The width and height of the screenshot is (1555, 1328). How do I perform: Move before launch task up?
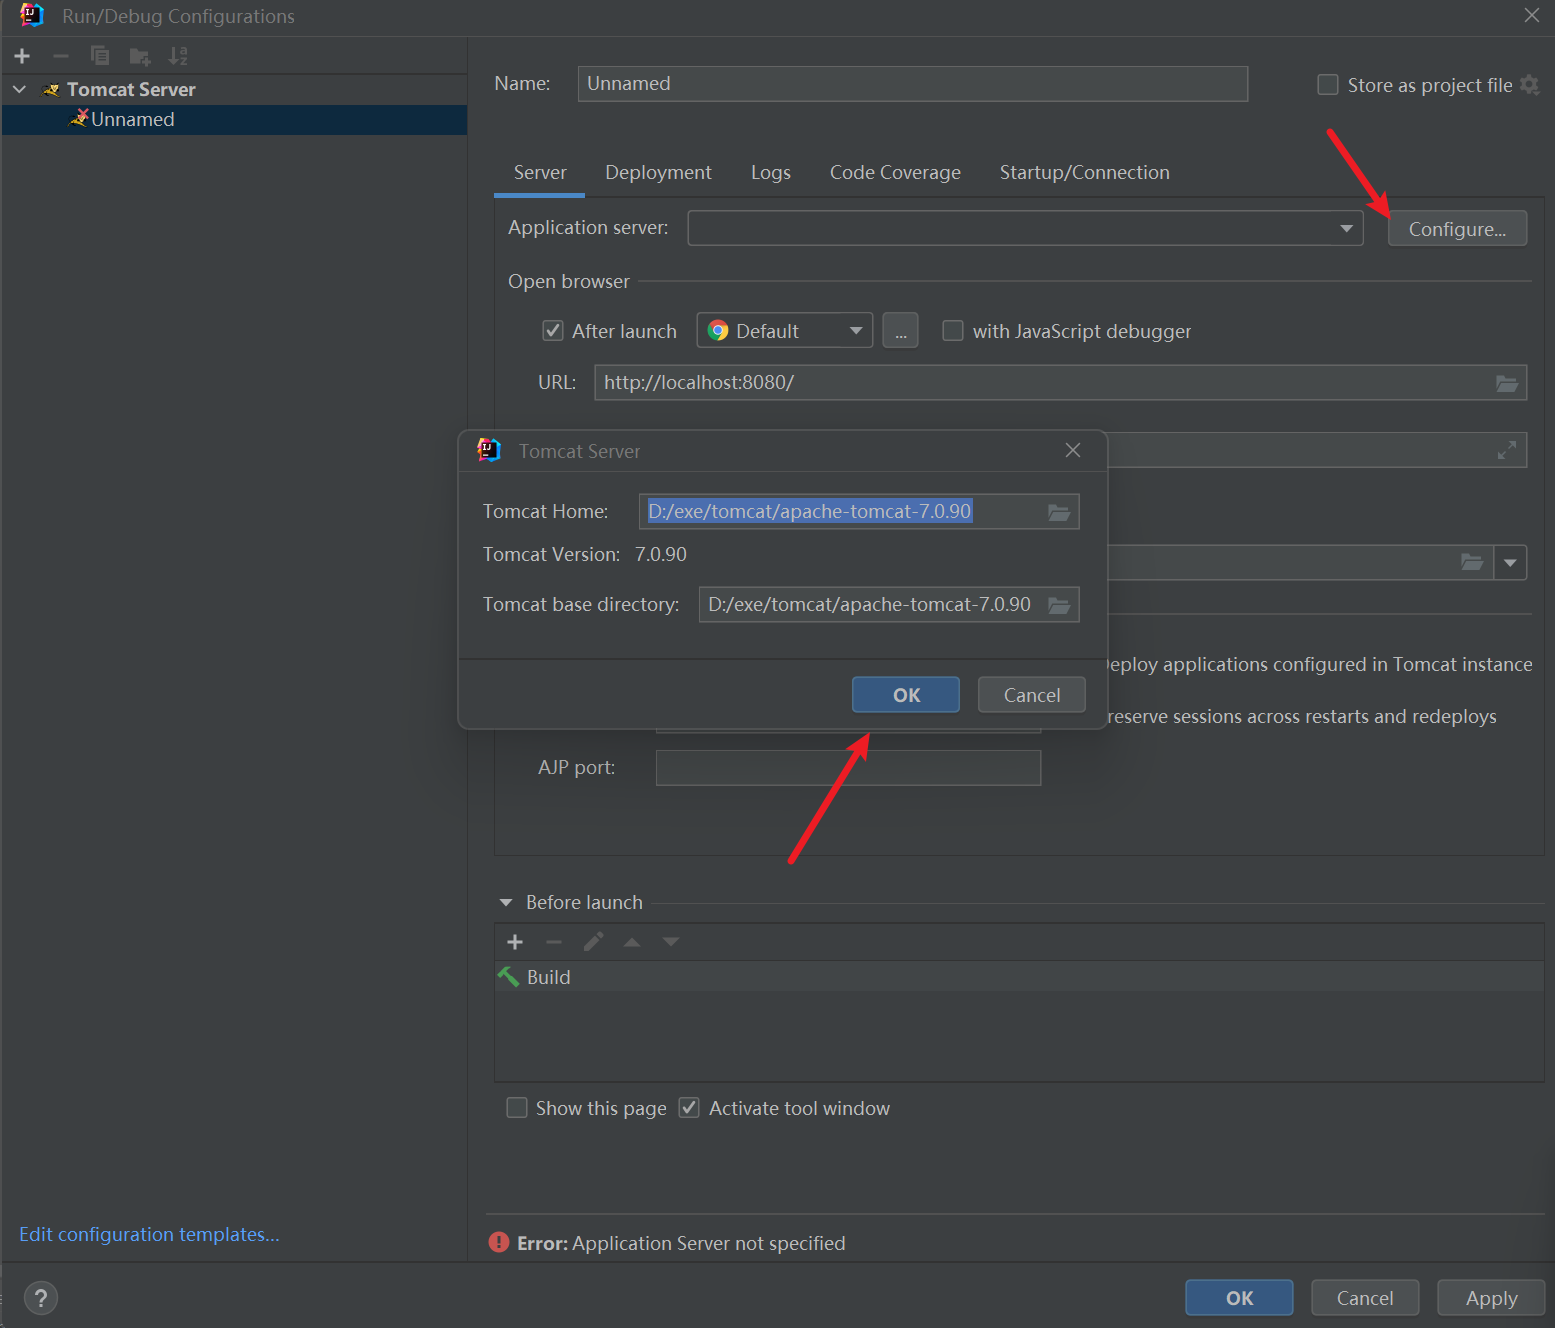[632, 942]
